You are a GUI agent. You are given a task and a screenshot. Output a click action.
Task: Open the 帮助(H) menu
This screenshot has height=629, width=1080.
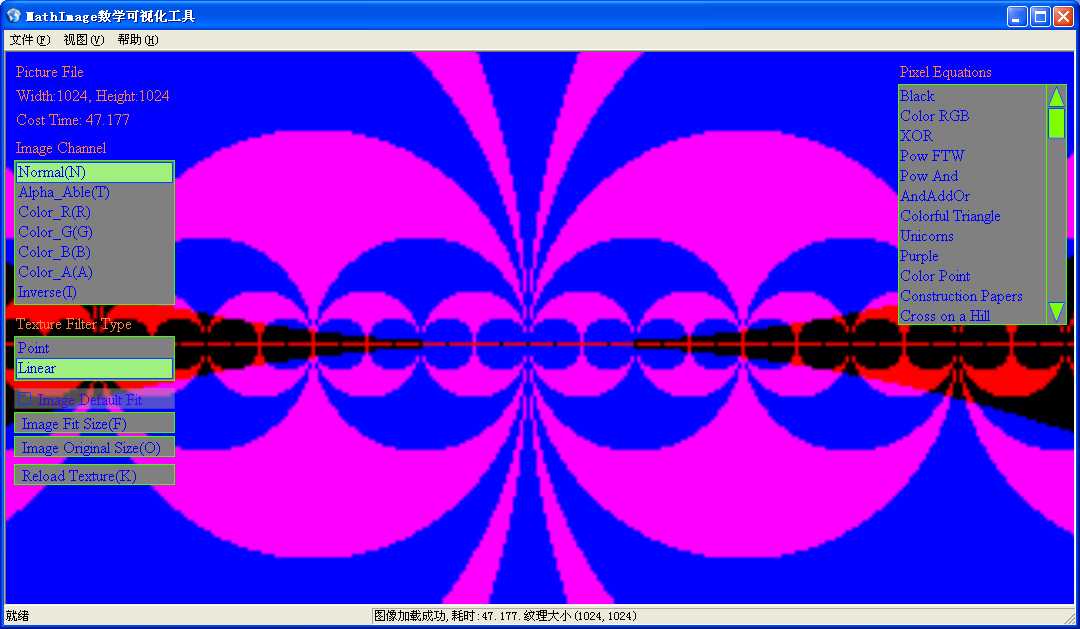[137, 40]
